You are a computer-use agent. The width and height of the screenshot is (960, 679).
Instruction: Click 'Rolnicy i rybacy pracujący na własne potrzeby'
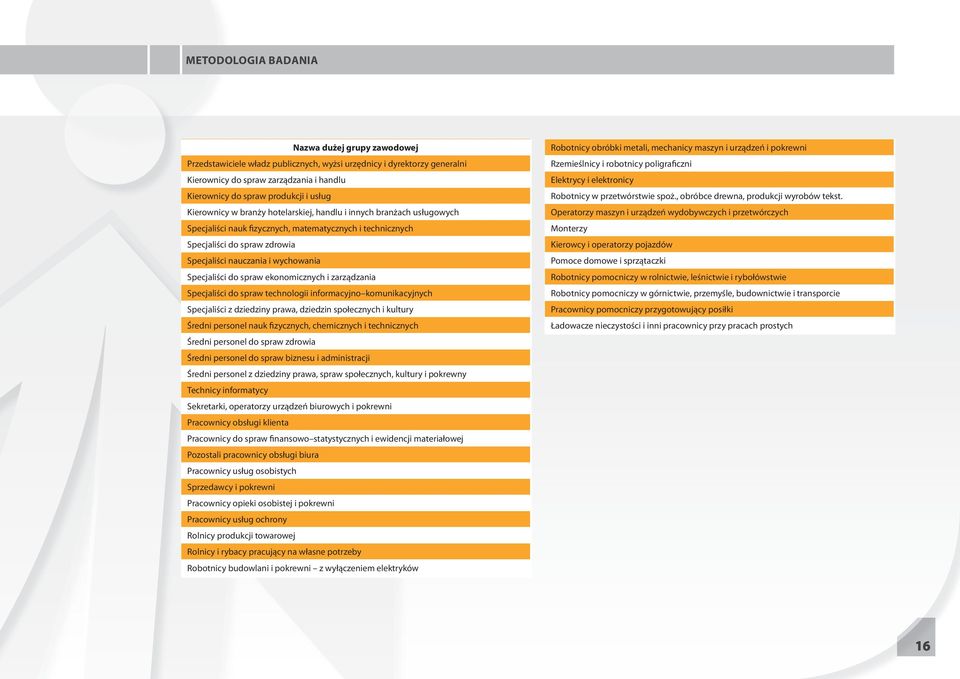click(x=355, y=552)
